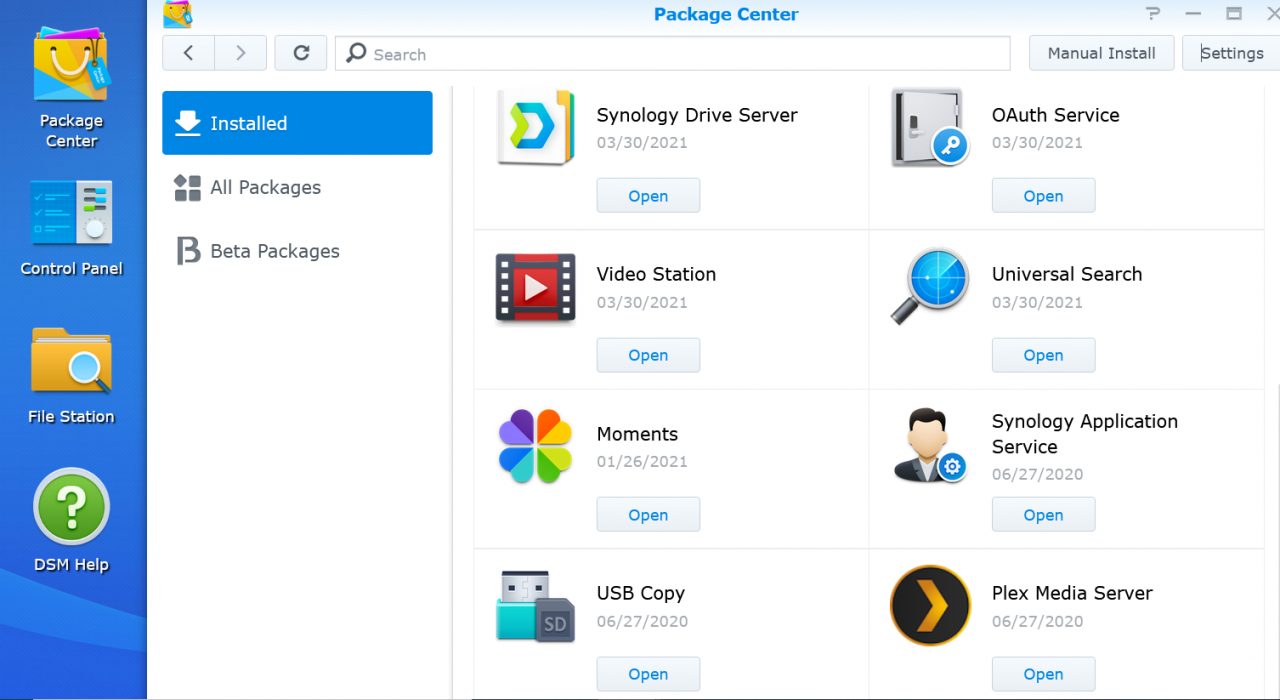The height and width of the screenshot is (700, 1280).
Task: Click Moments date 01/26/2021
Action: tap(642, 462)
